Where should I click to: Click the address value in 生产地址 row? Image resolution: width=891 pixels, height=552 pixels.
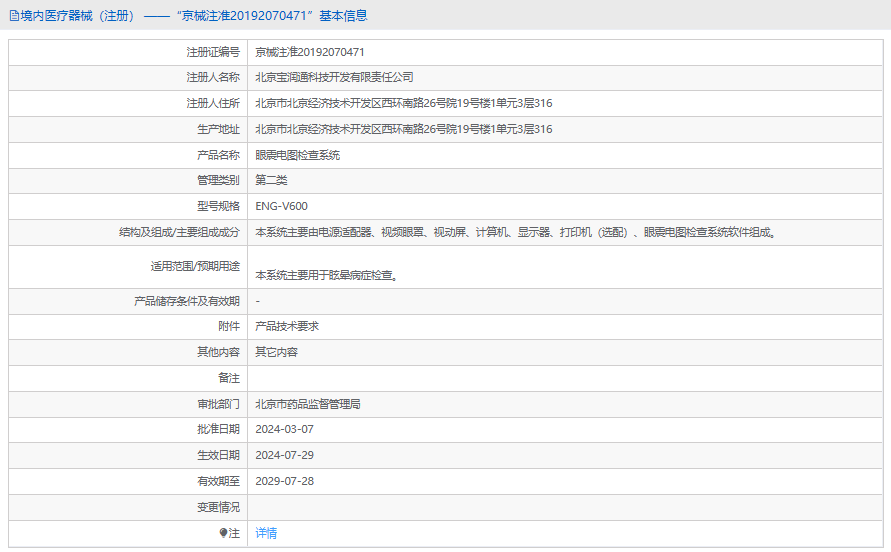pyautogui.click(x=403, y=130)
